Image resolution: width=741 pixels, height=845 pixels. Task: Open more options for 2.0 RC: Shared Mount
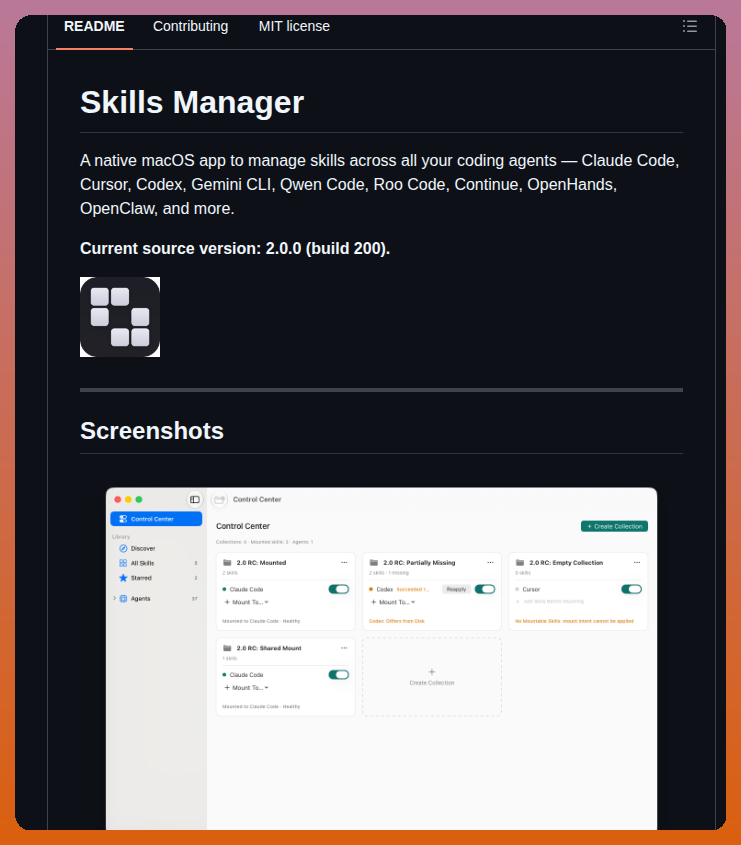[344, 648]
